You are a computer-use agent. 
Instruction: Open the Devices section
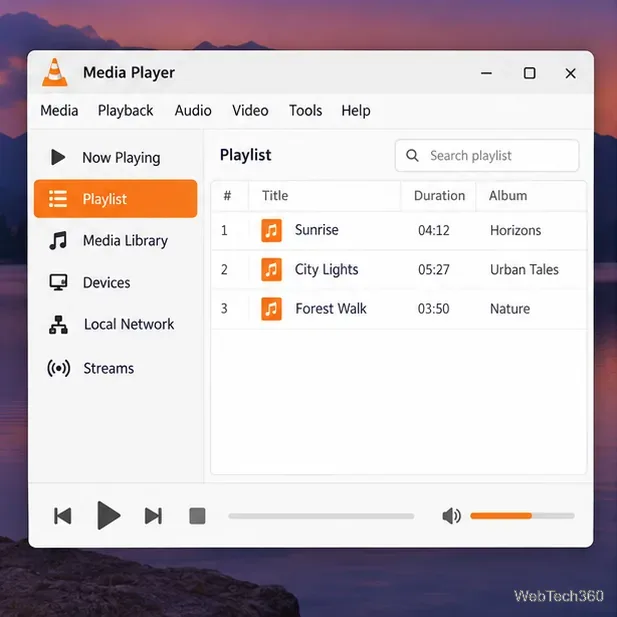(x=106, y=283)
